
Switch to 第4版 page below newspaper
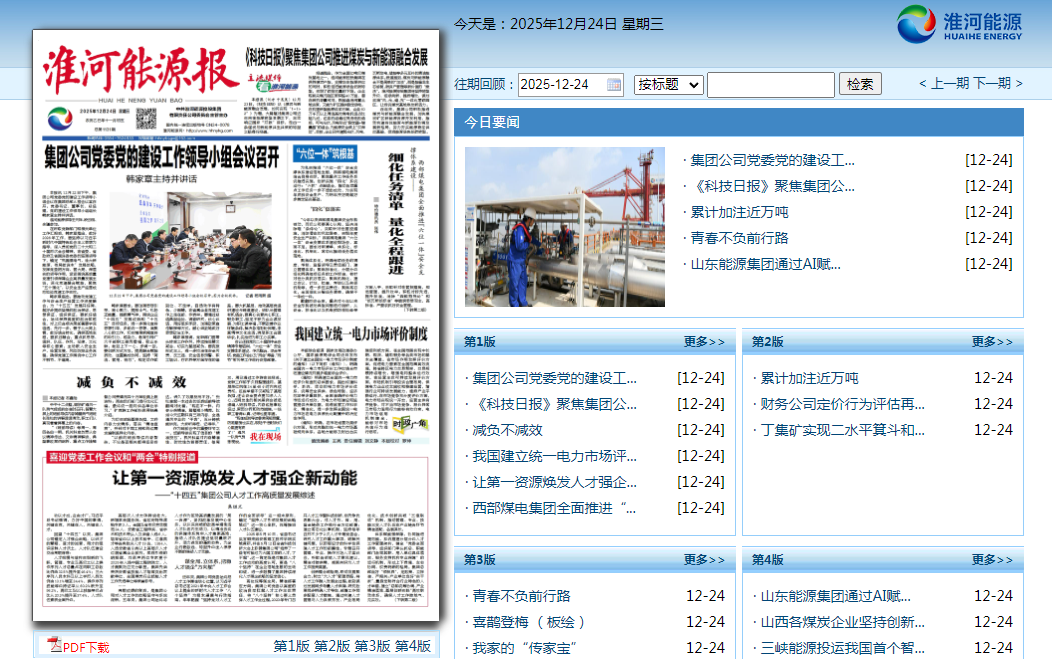(413, 647)
